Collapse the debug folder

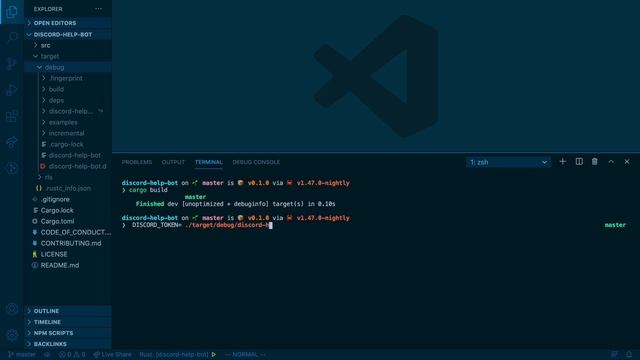[68, 67]
